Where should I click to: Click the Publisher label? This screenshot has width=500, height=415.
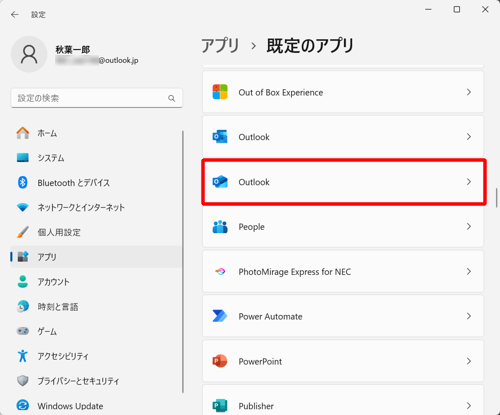pos(256,406)
